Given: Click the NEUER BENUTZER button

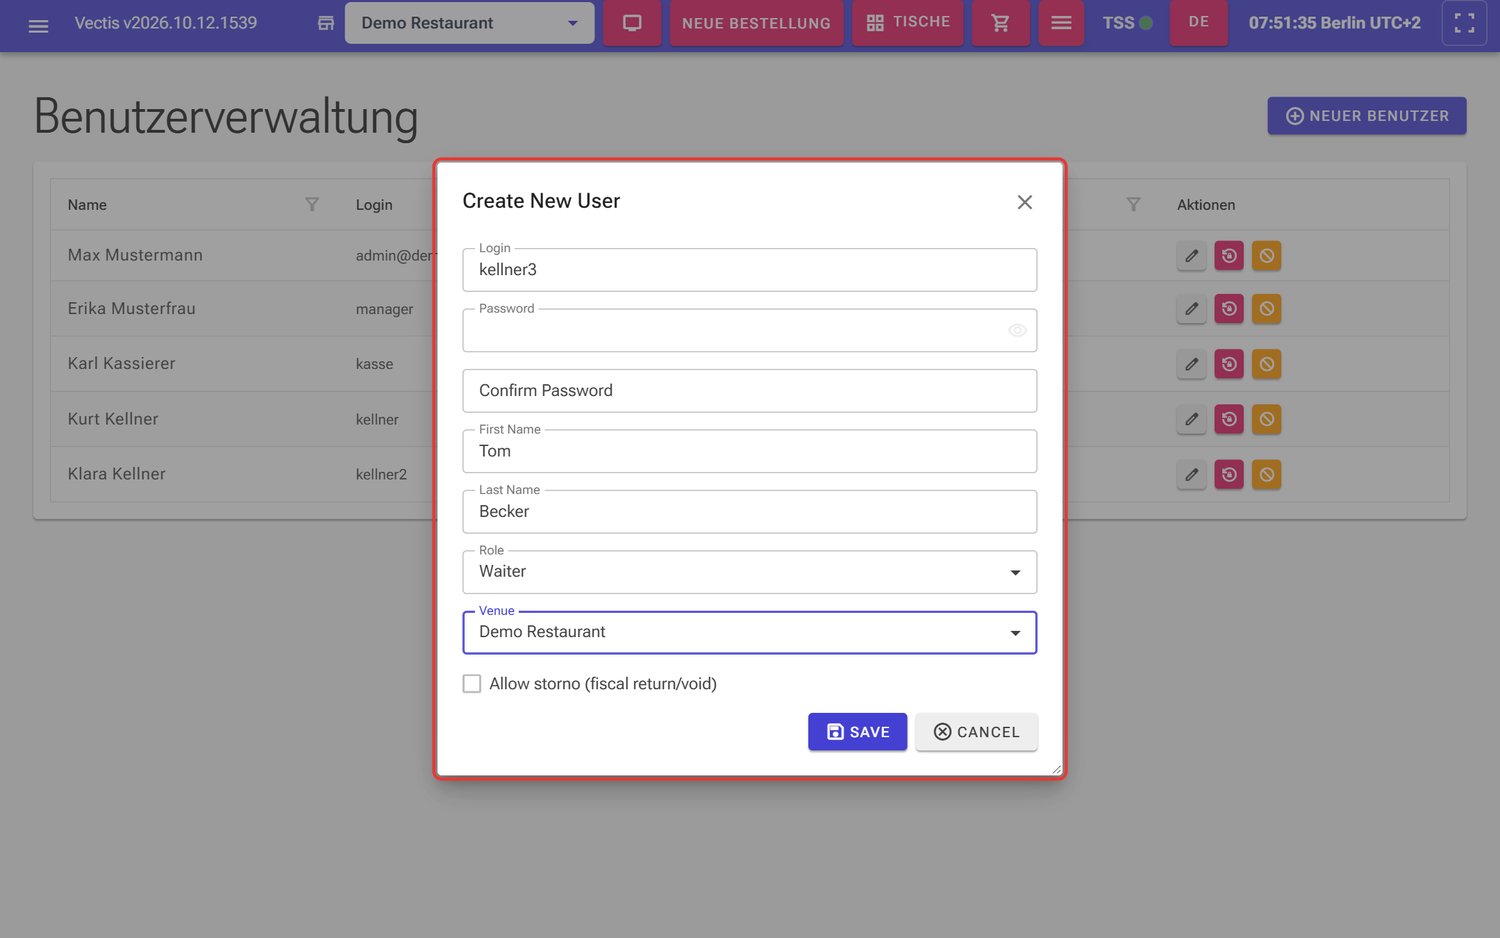Looking at the screenshot, I should coord(1367,116).
